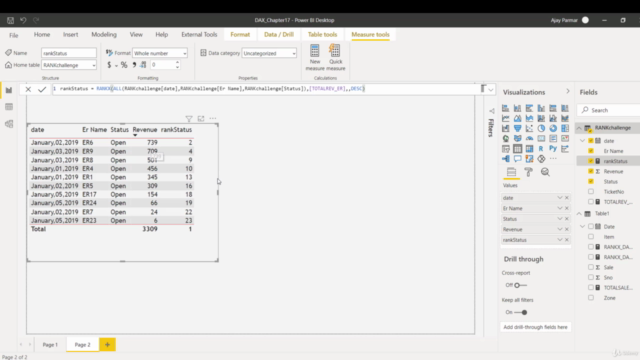Click the Save icon in title bar
Image resolution: width=640 pixels, height=360 pixels.
coord(10,20)
